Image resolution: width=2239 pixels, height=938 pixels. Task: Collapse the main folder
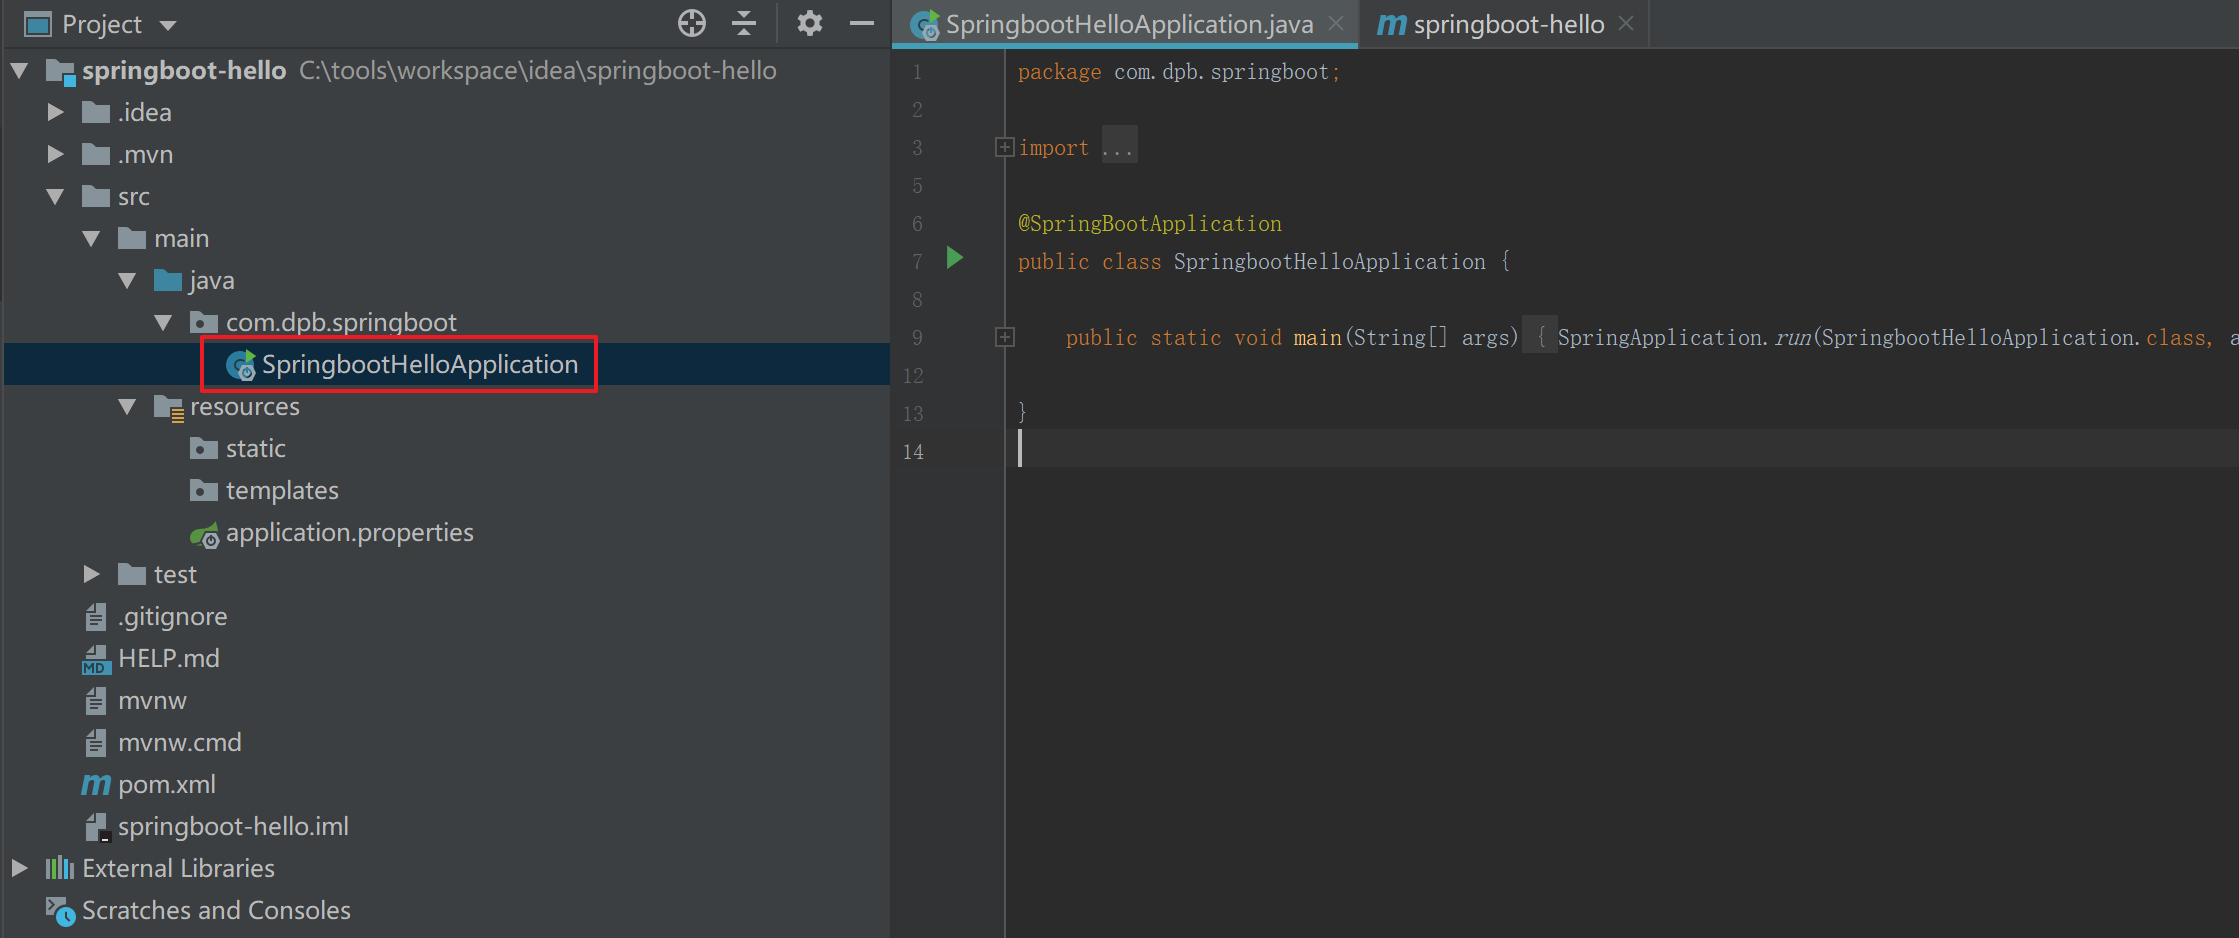click(x=92, y=239)
